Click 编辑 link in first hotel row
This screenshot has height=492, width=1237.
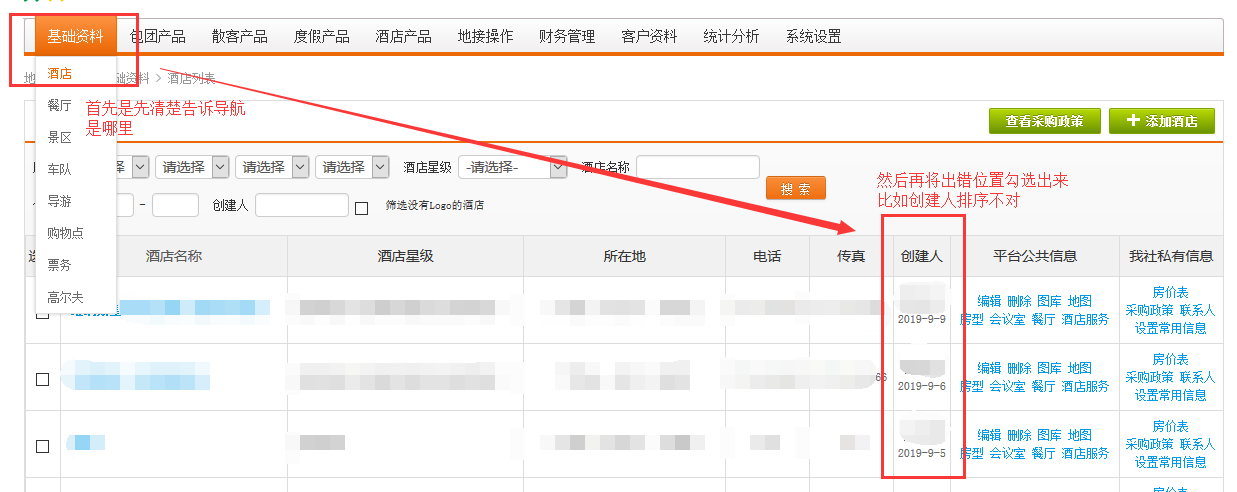pos(988,301)
